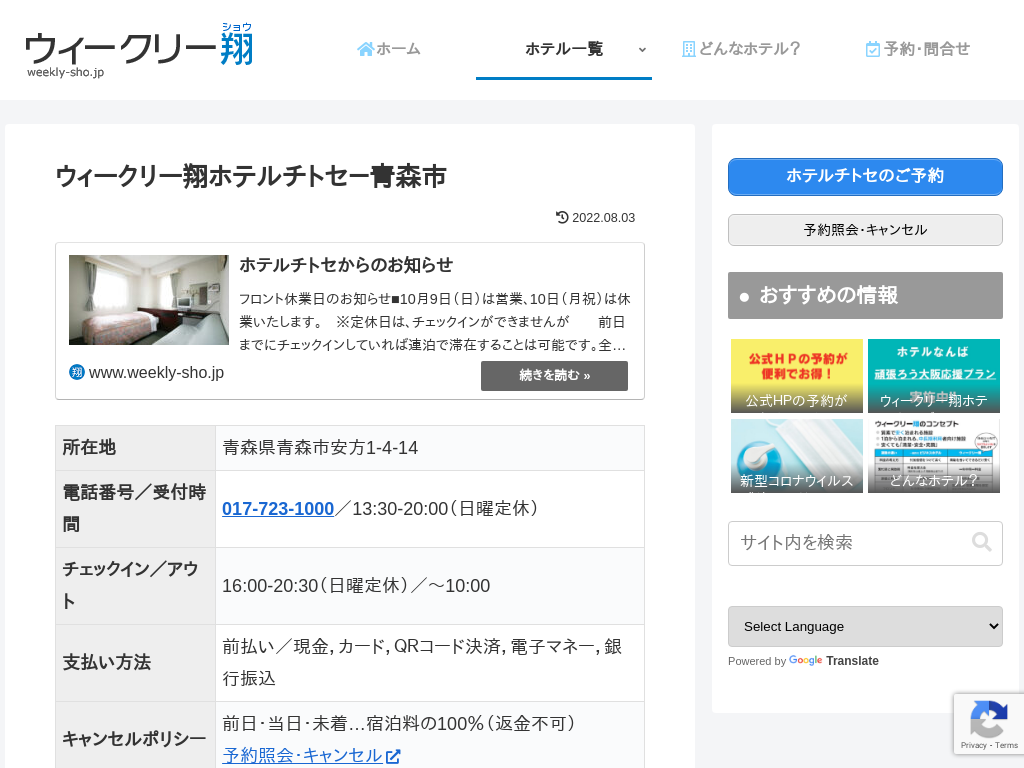This screenshot has height=768, width=1024.
Task: Click the 続きを読む » button
Action: [x=554, y=376]
